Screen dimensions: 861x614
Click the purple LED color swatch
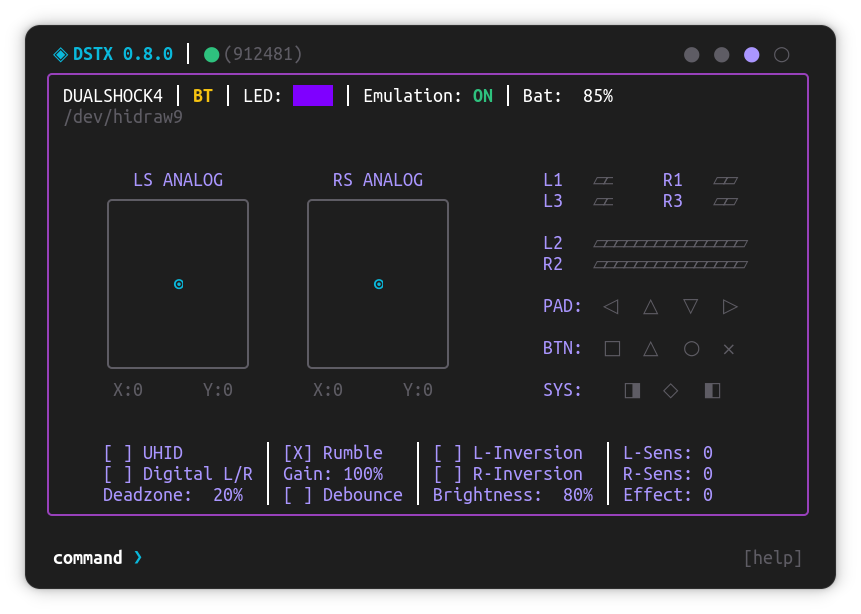coord(313,96)
